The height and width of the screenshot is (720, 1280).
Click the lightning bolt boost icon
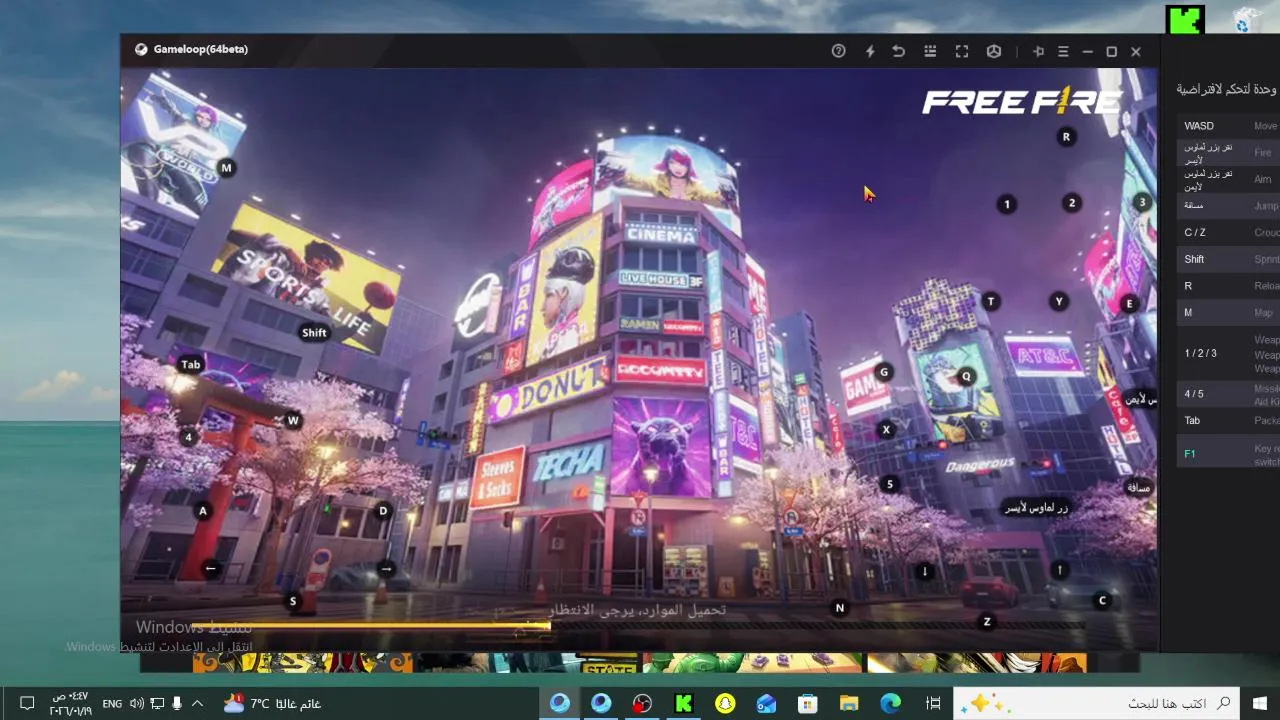coord(870,51)
